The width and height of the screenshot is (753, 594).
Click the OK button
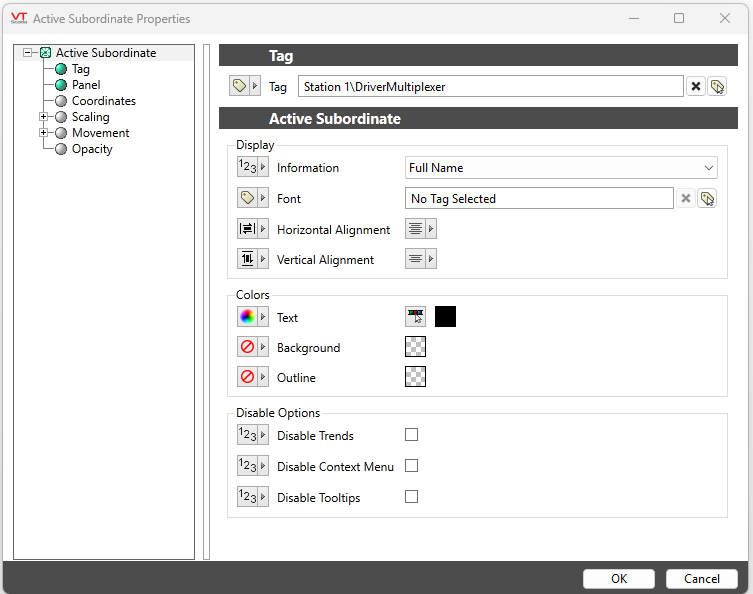pyautogui.click(x=618, y=578)
